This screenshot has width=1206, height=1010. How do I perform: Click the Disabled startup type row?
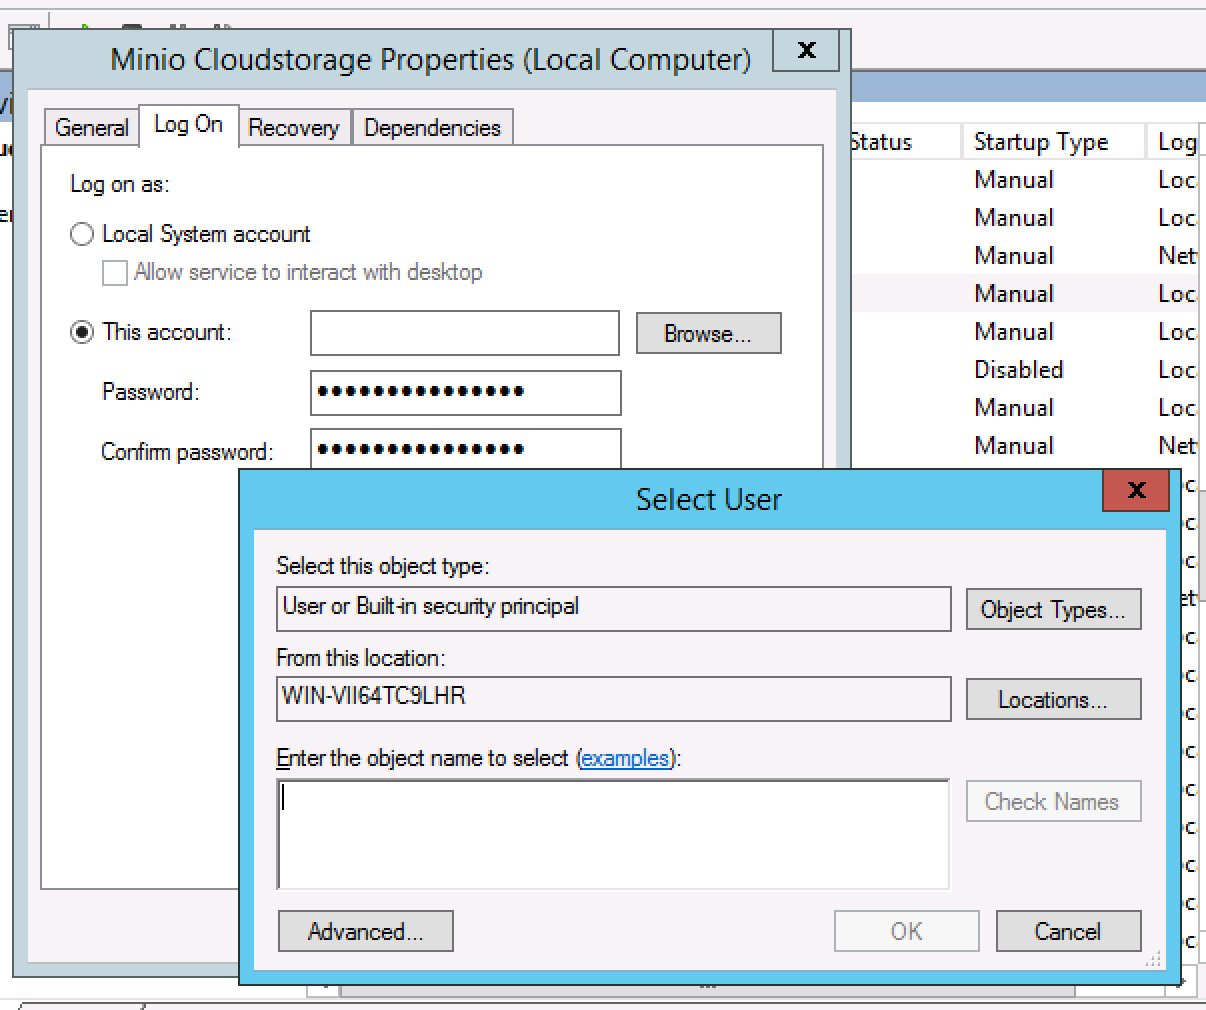1019,369
